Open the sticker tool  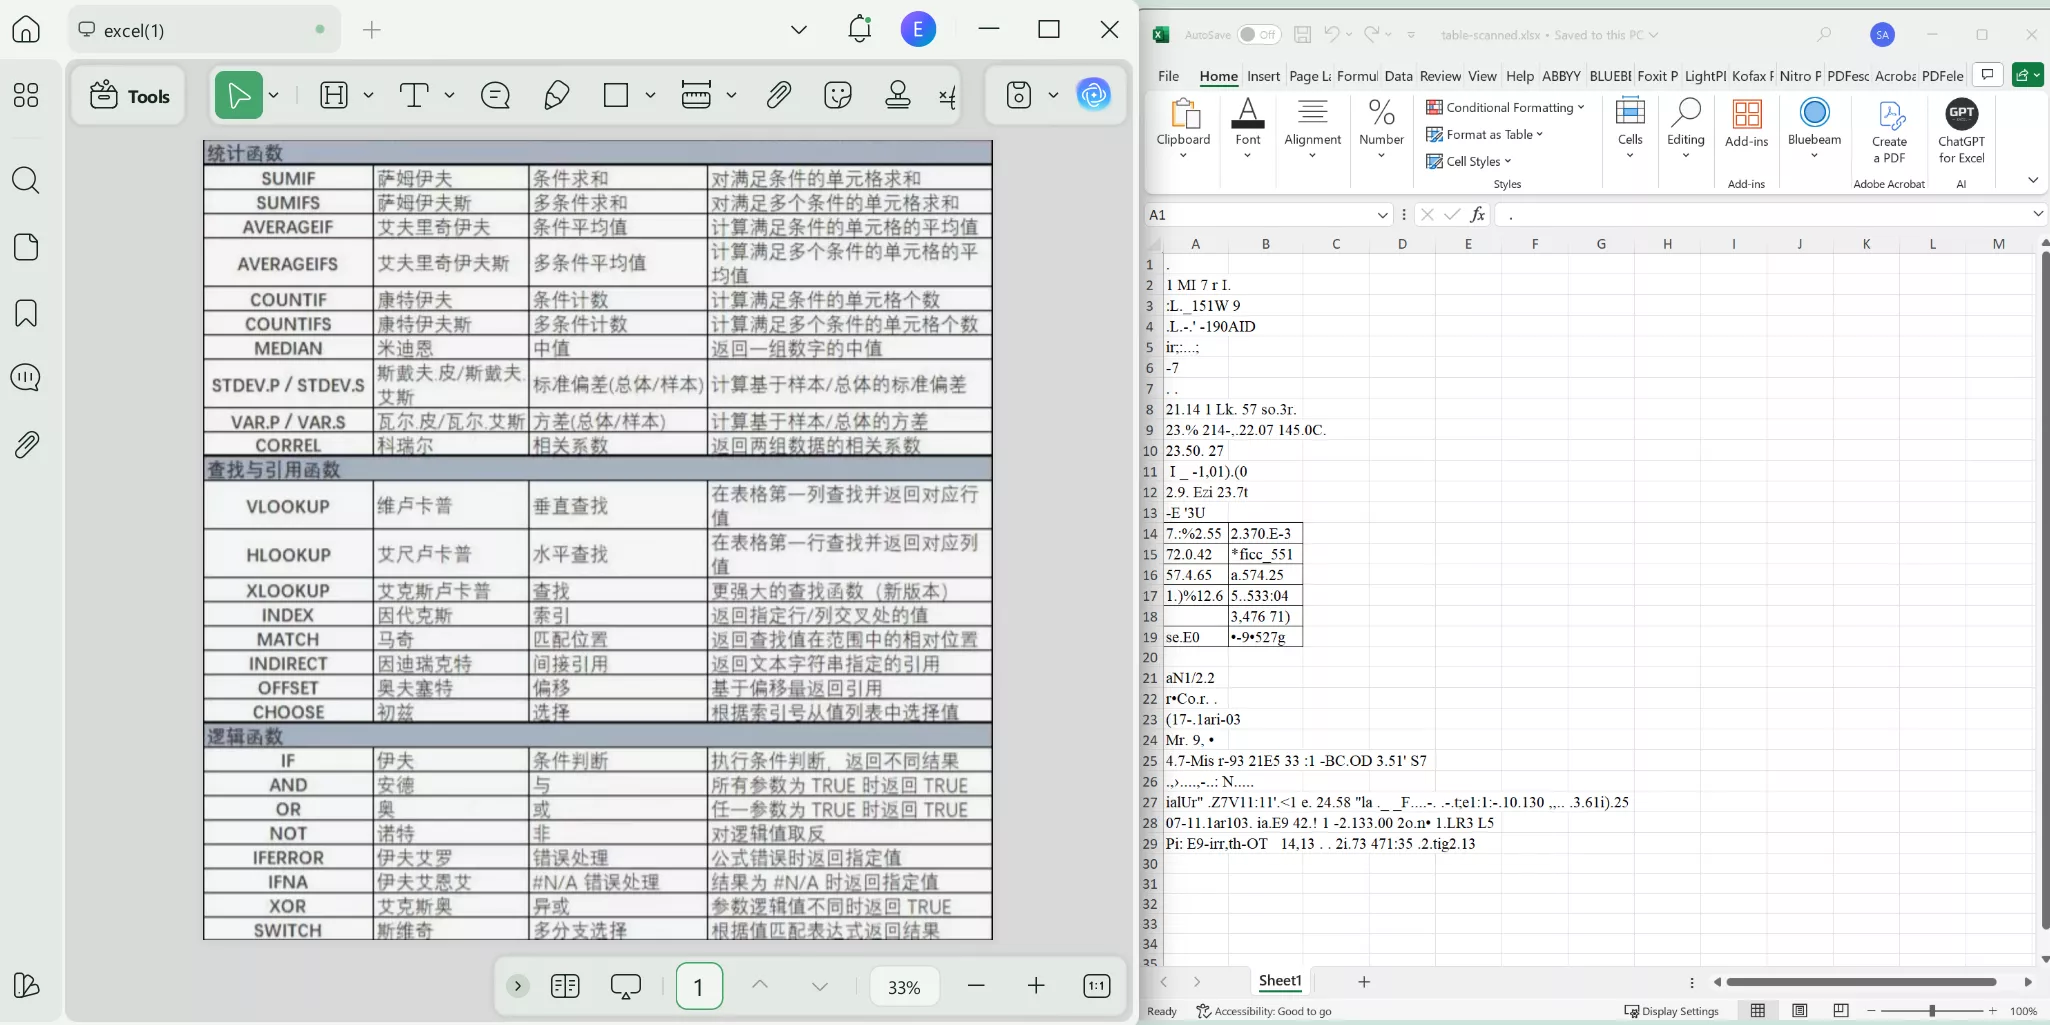click(x=837, y=95)
